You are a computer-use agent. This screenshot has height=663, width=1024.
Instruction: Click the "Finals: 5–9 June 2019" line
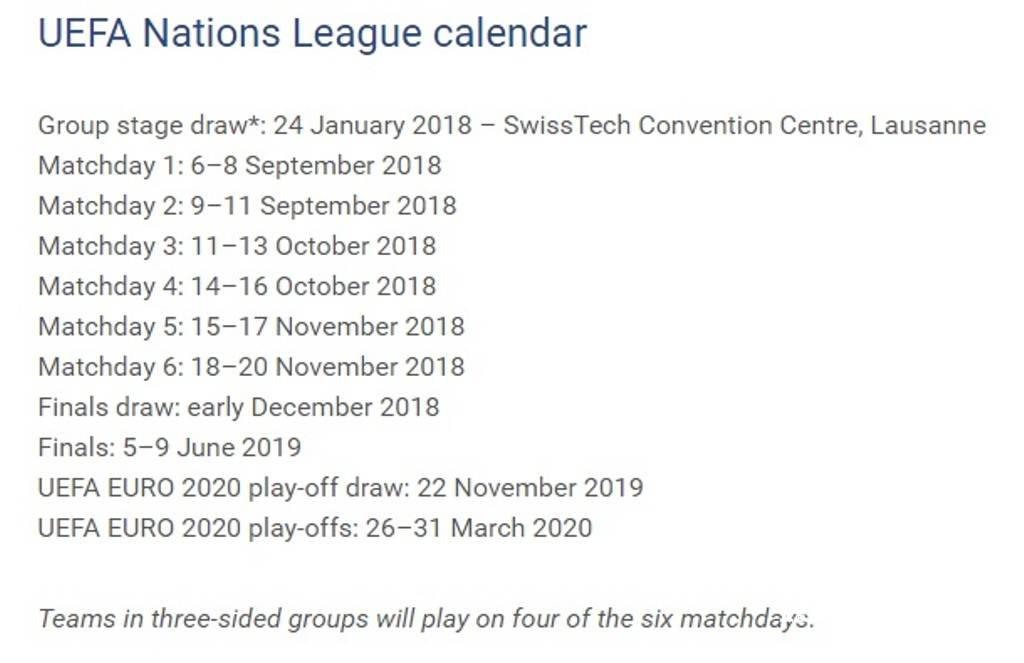169,447
